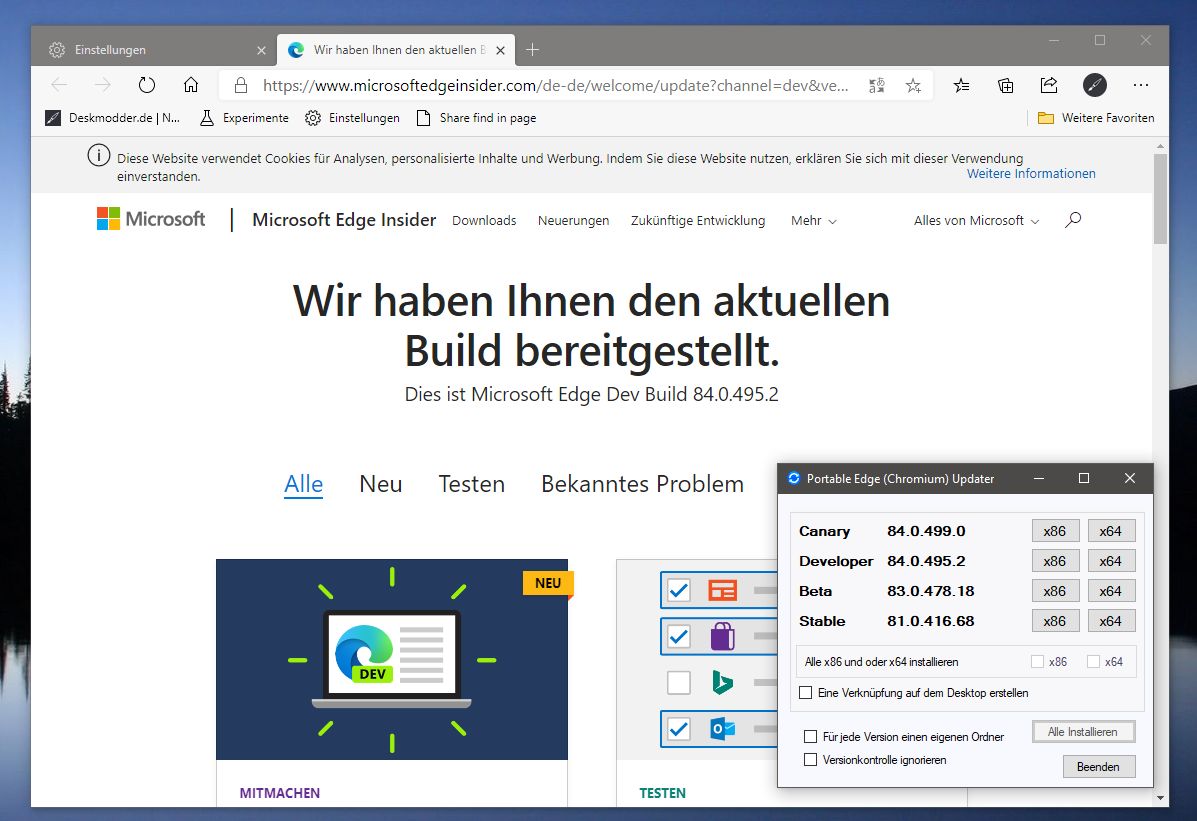Download Canary x86 build

click(x=1055, y=531)
